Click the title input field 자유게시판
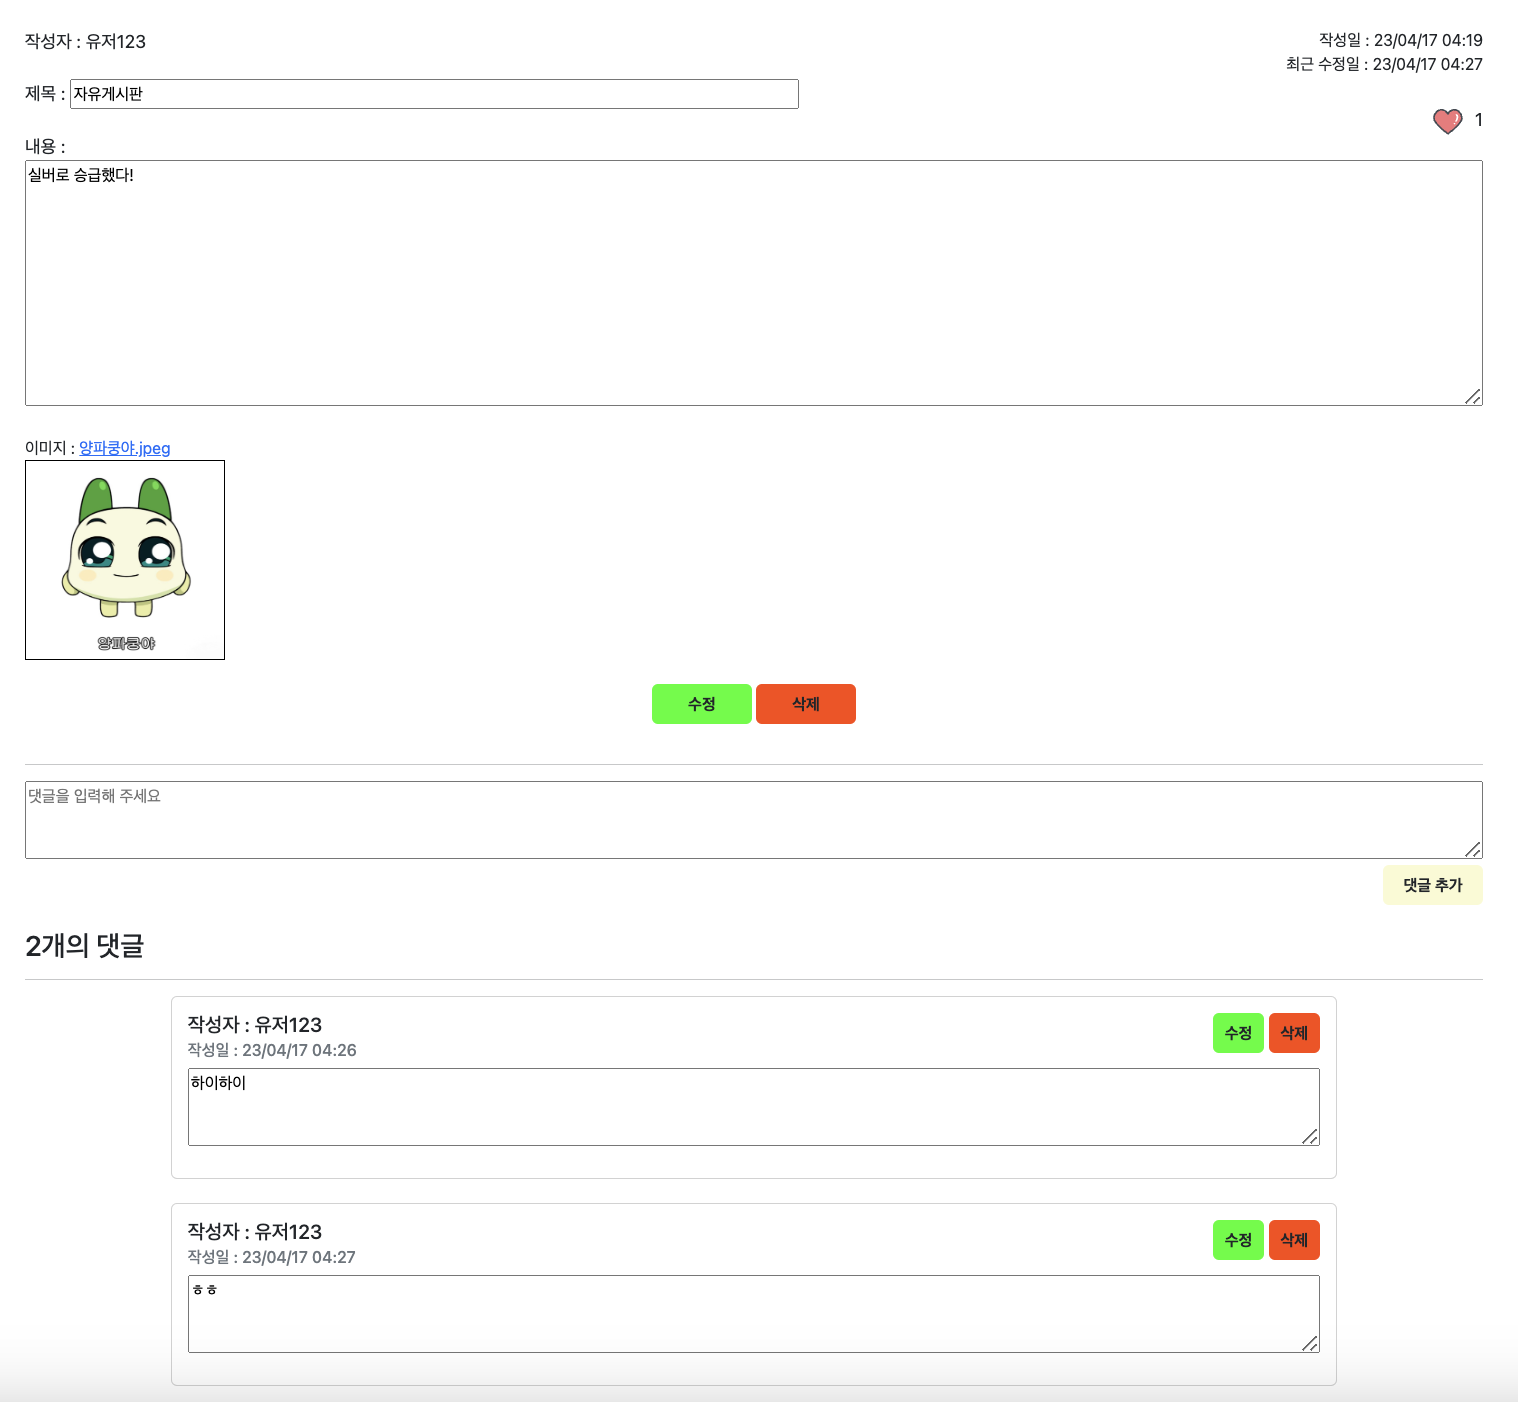Viewport: 1518px width, 1402px height. (x=434, y=94)
